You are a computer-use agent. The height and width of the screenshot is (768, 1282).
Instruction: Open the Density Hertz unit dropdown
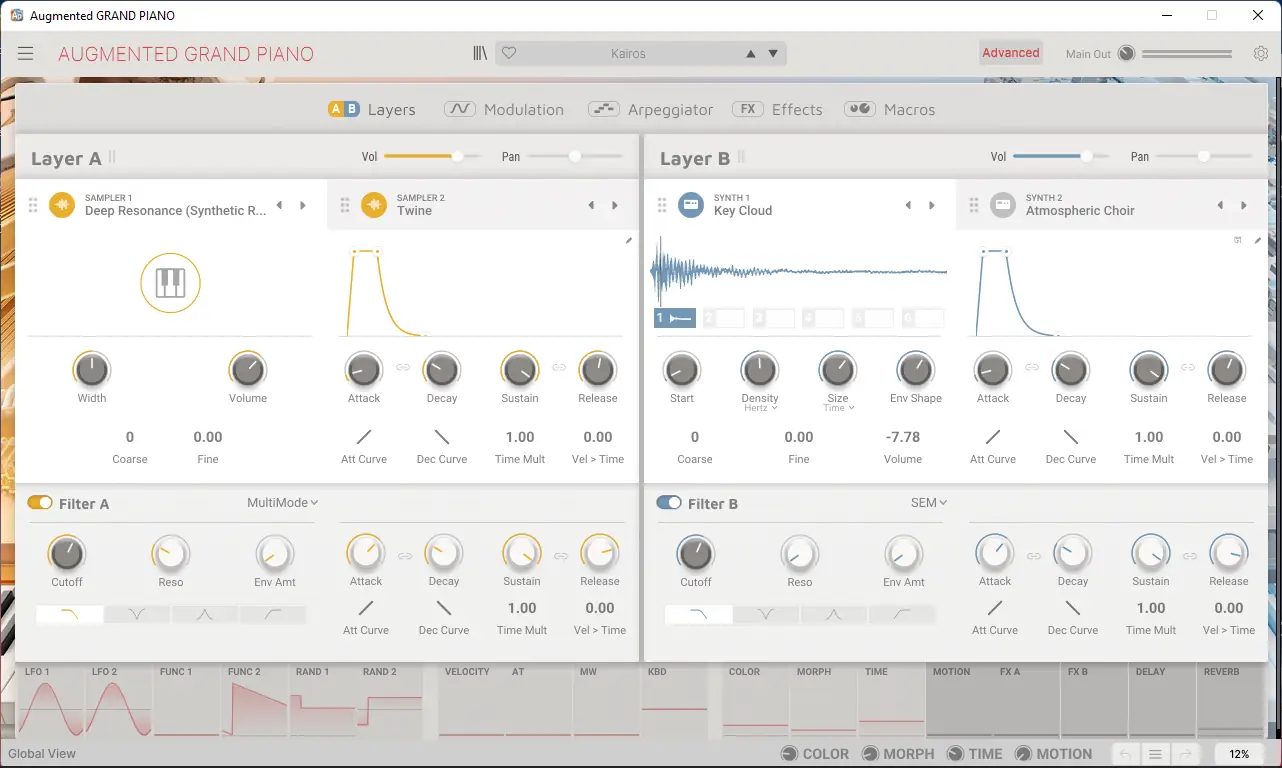(760, 408)
